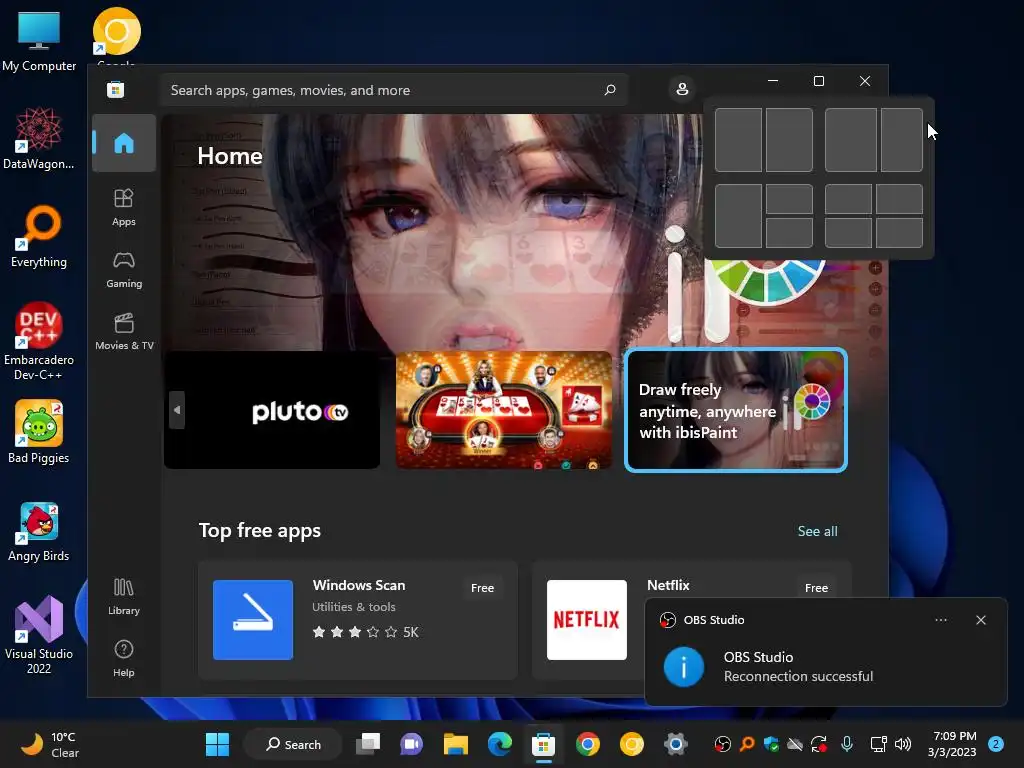
Task: Open the Library in the sidebar
Action: [x=123, y=596]
